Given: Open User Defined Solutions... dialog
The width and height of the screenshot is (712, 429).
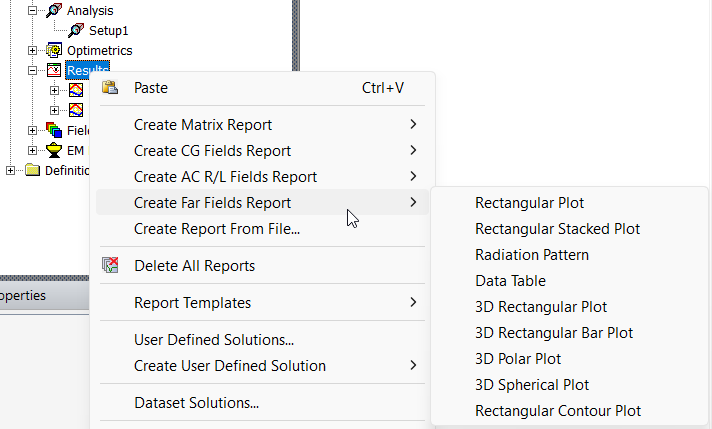Looking at the screenshot, I should [x=262, y=340].
